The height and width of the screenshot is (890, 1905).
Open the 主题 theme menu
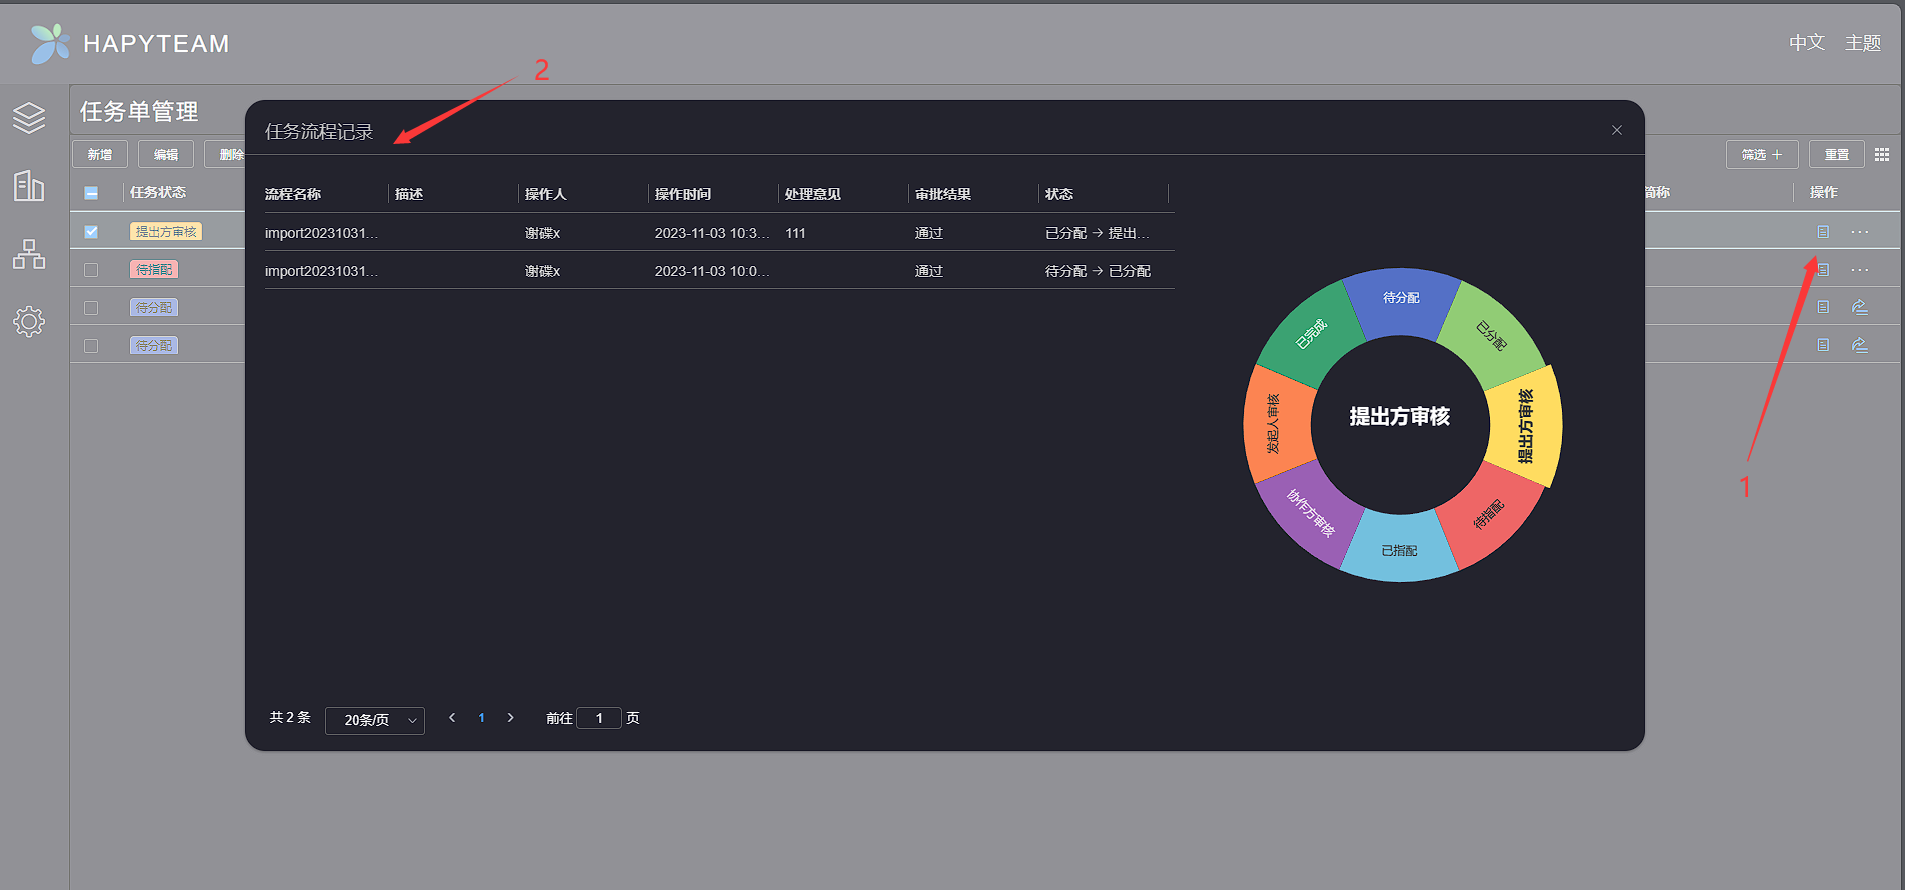[x=1863, y=43]
